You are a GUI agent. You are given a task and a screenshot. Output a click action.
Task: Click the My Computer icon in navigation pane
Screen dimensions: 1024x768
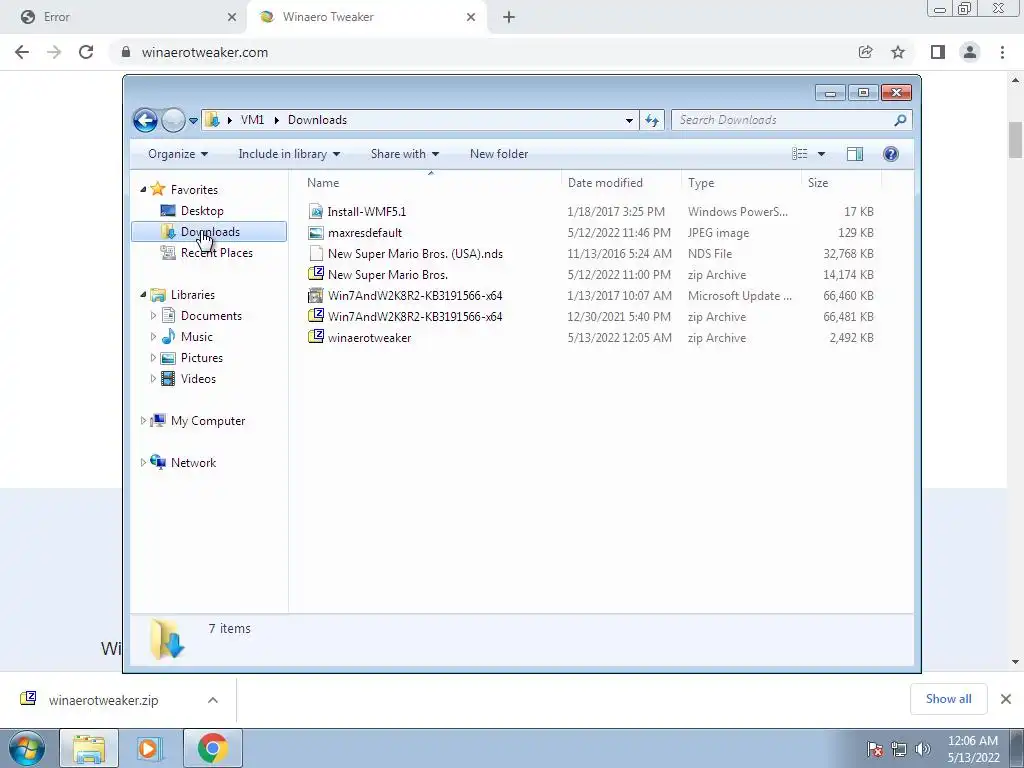coord(158,421)
